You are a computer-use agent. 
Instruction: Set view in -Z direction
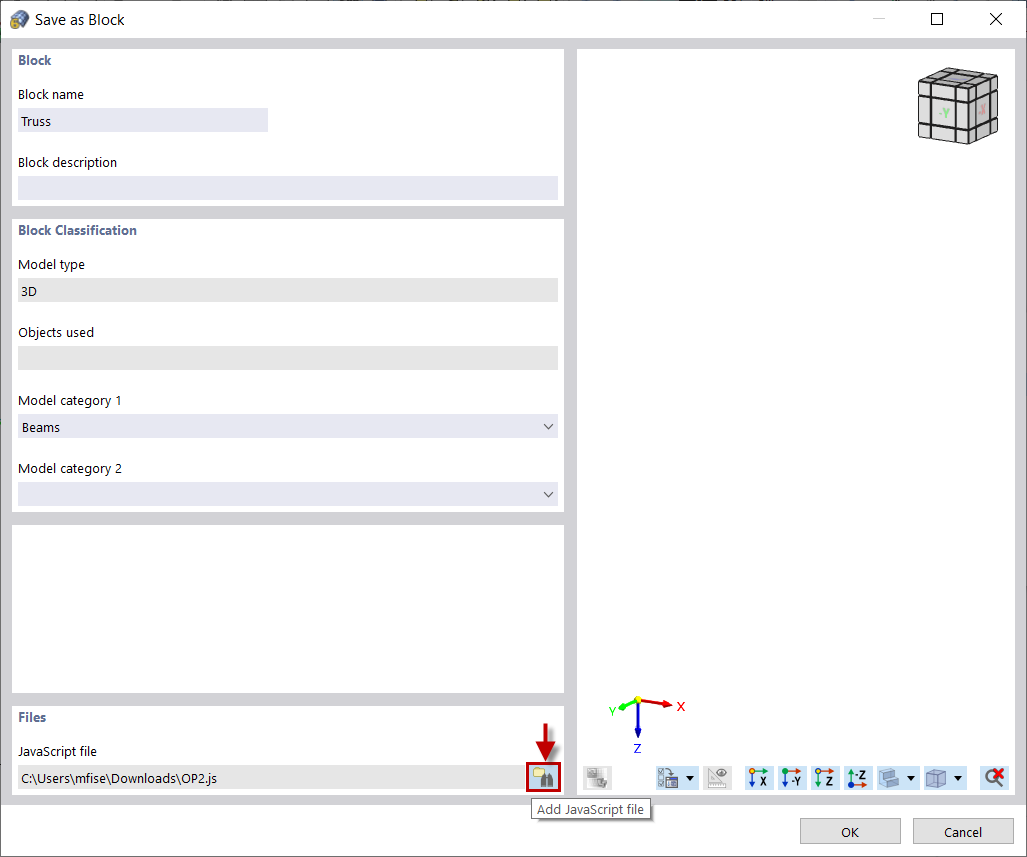point(858,777)
